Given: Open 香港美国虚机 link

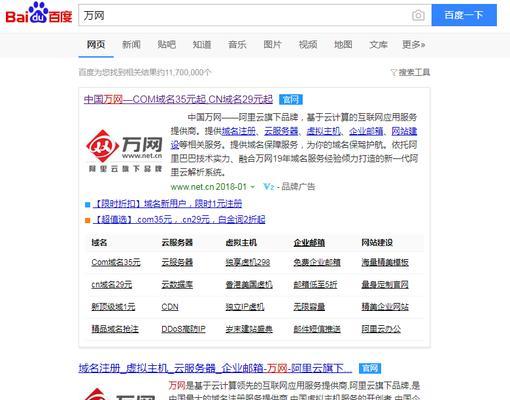Looking at the screenshot, I should point(249,285).
